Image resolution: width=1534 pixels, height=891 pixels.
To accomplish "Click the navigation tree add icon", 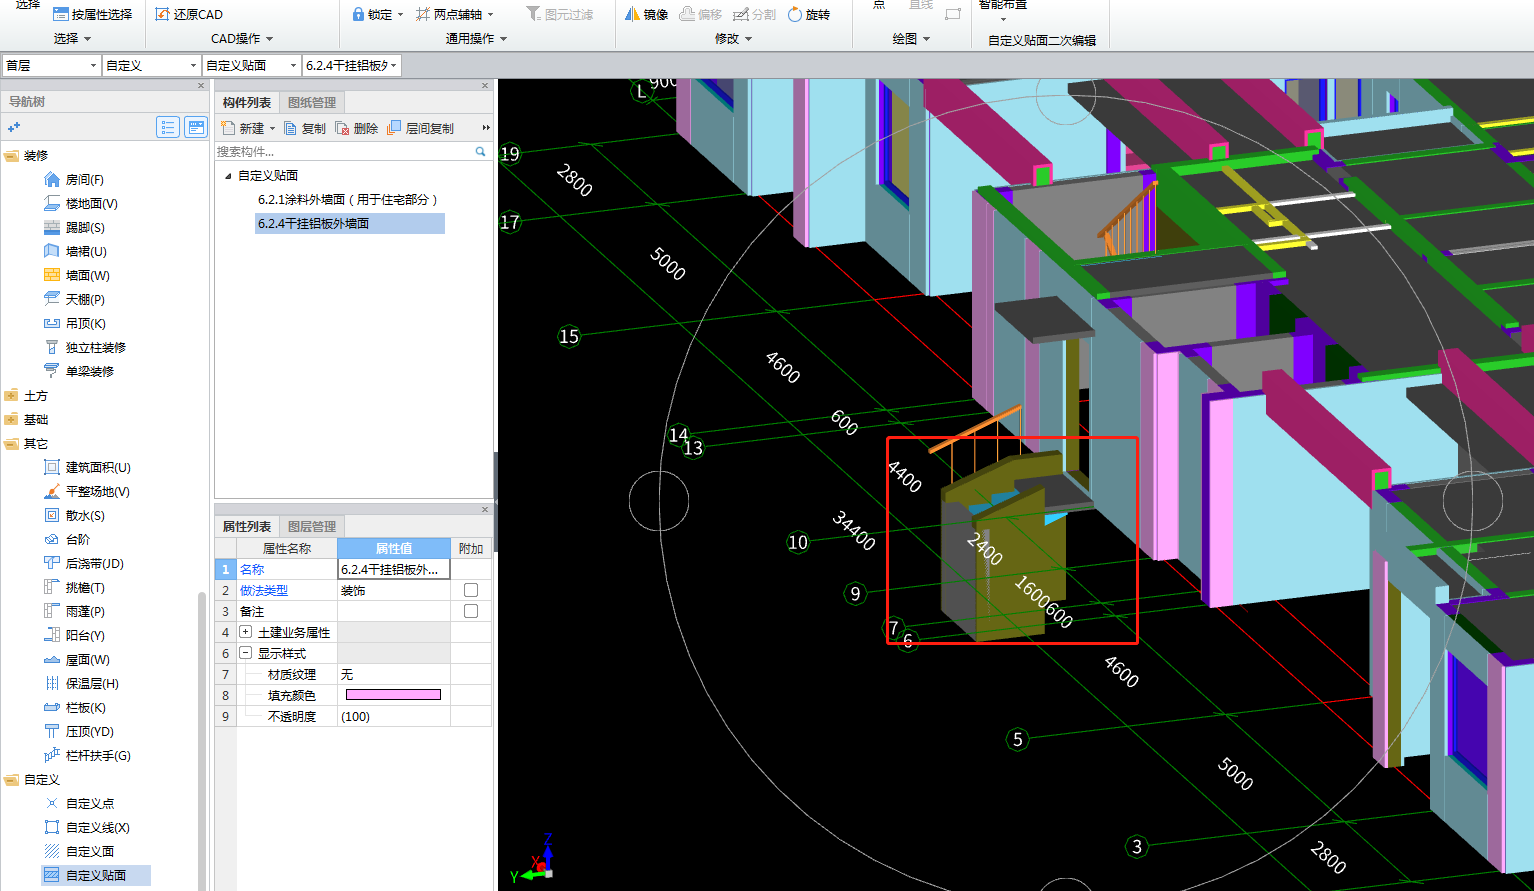I will (x=14, y=127).
